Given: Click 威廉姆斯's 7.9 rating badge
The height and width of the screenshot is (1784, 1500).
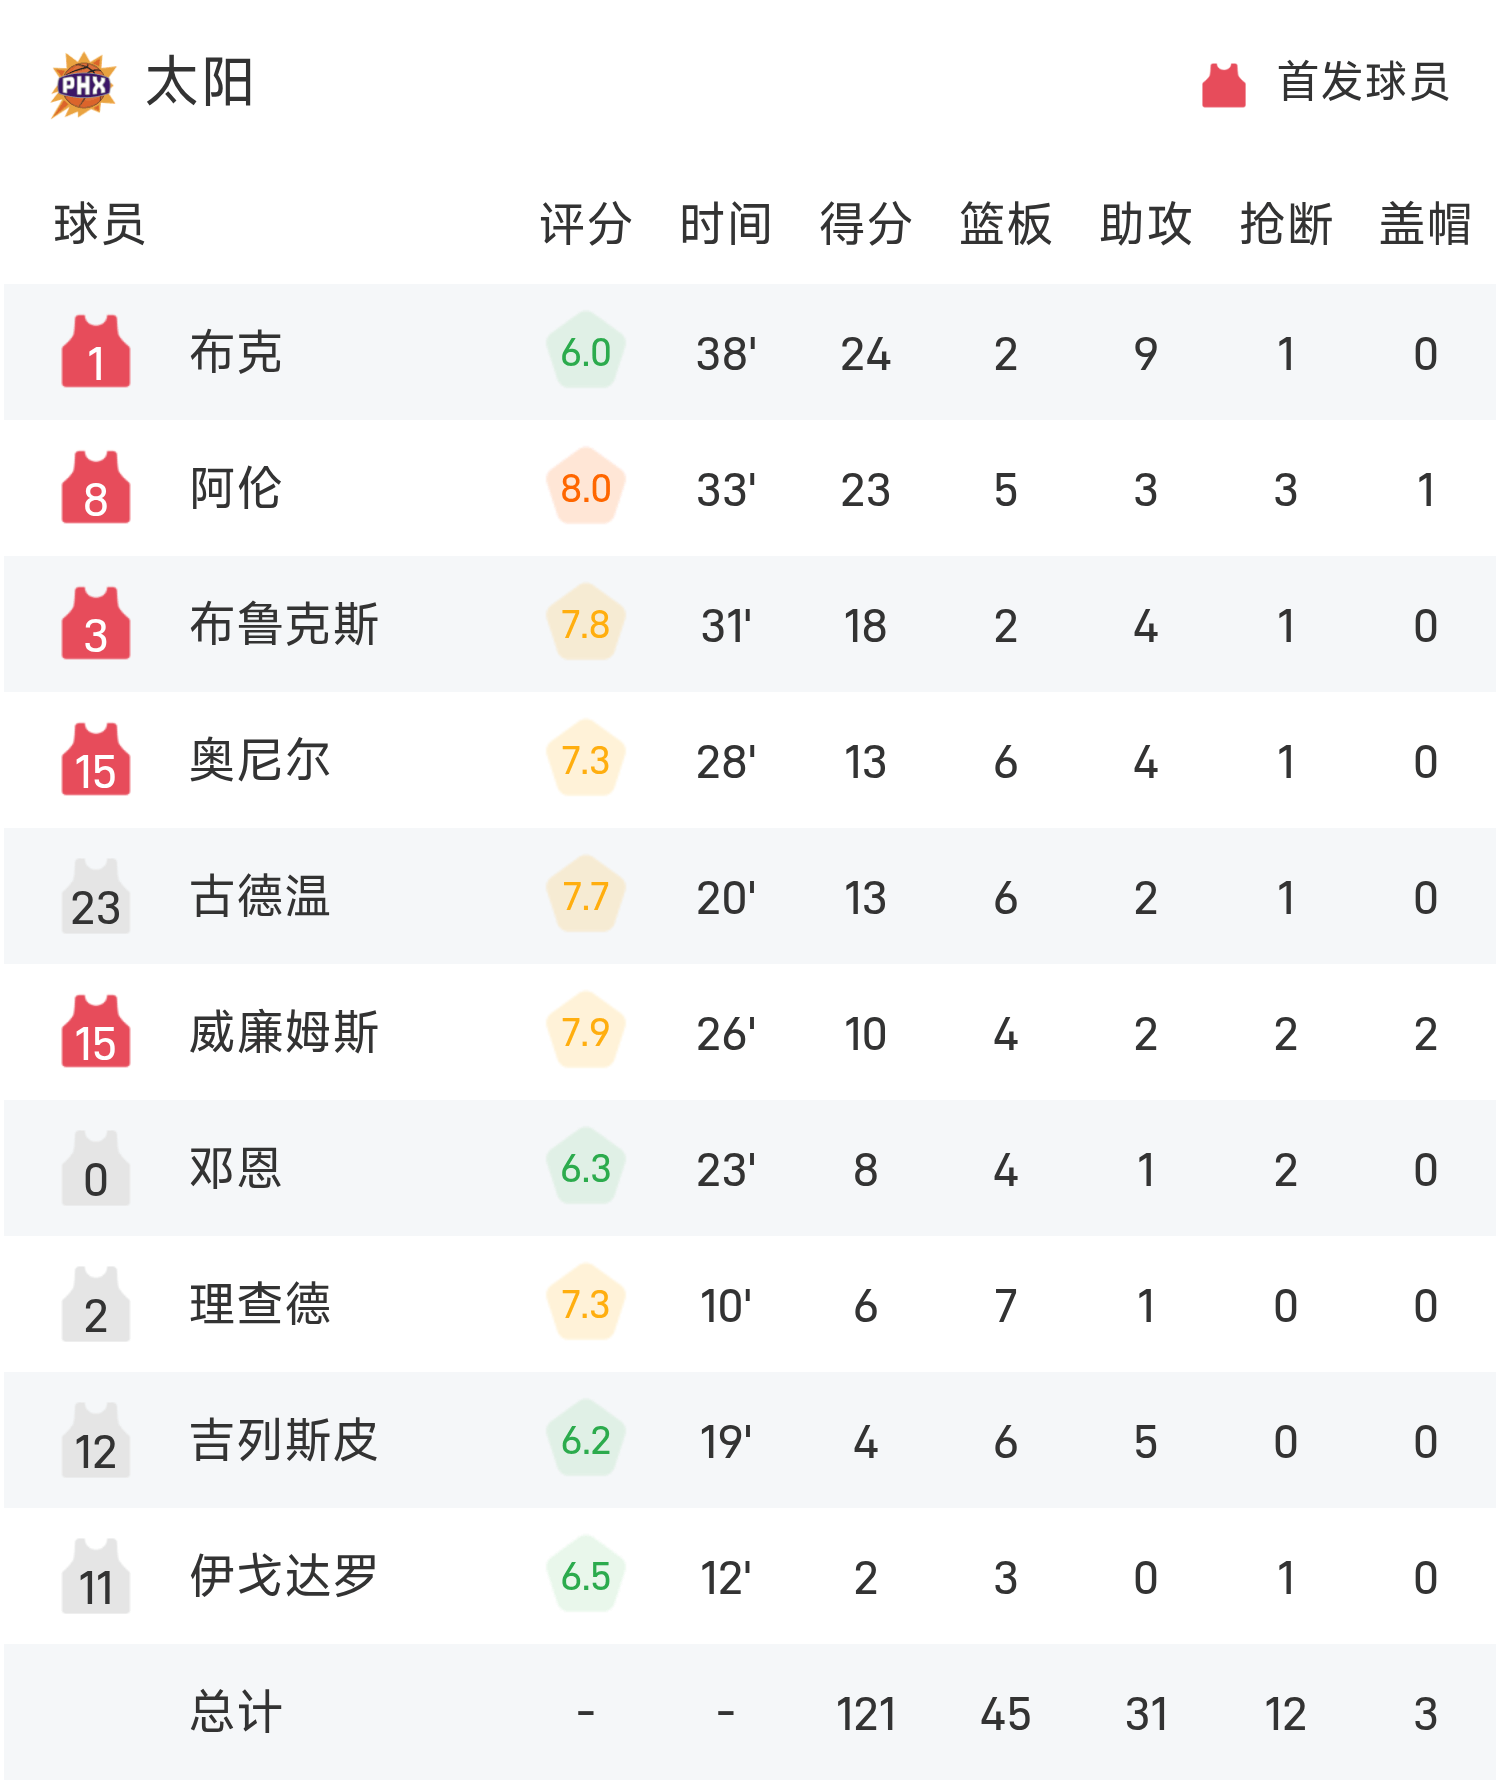Looking at the screenshot, I should [586, 1032].
